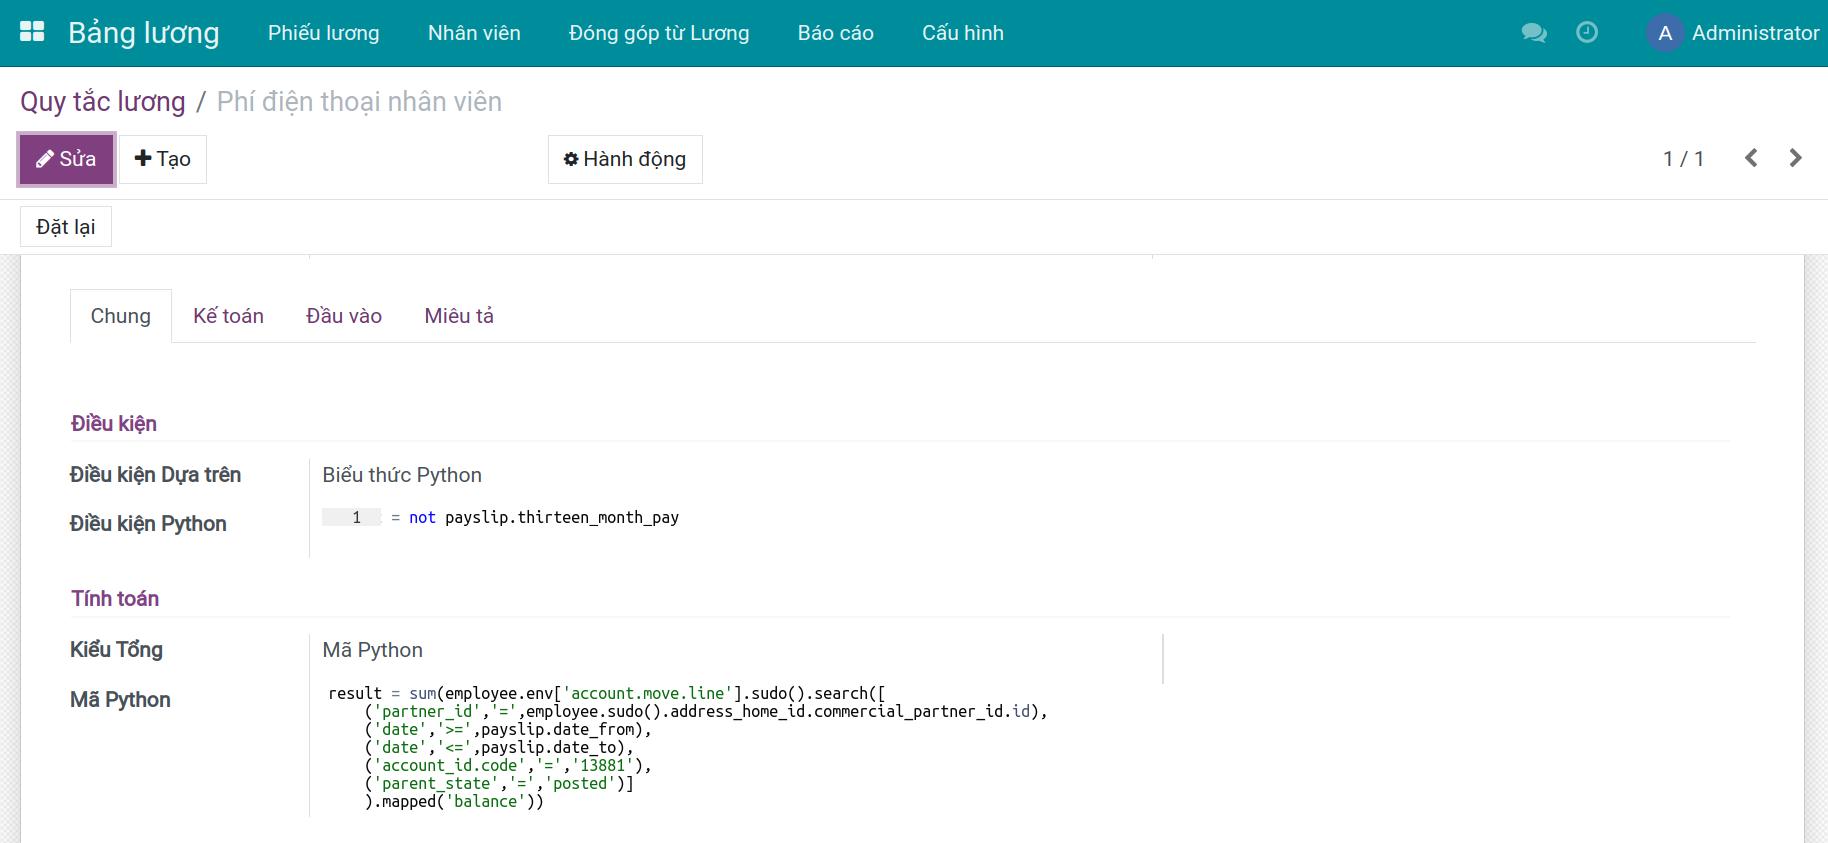Open the Cấu hình menu
Viewport: 1828px width, 843px height.
[x=962, y=33]
